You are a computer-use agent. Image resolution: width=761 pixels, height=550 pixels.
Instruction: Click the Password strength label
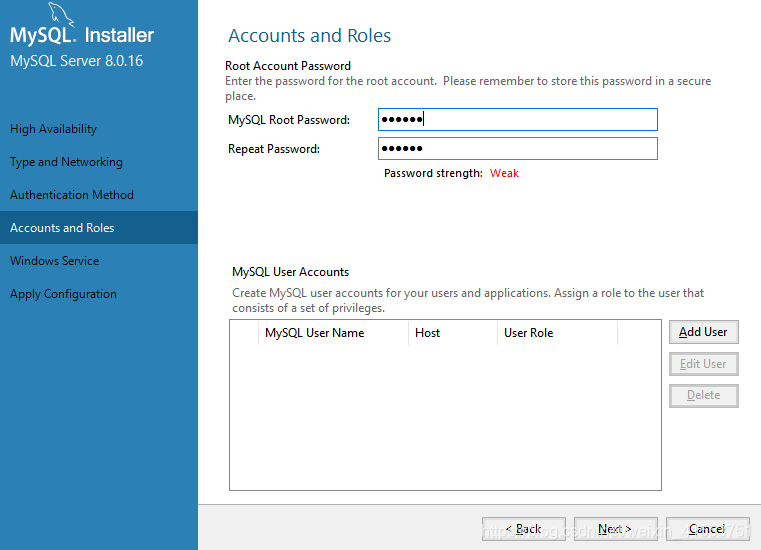tap(433, 173)
